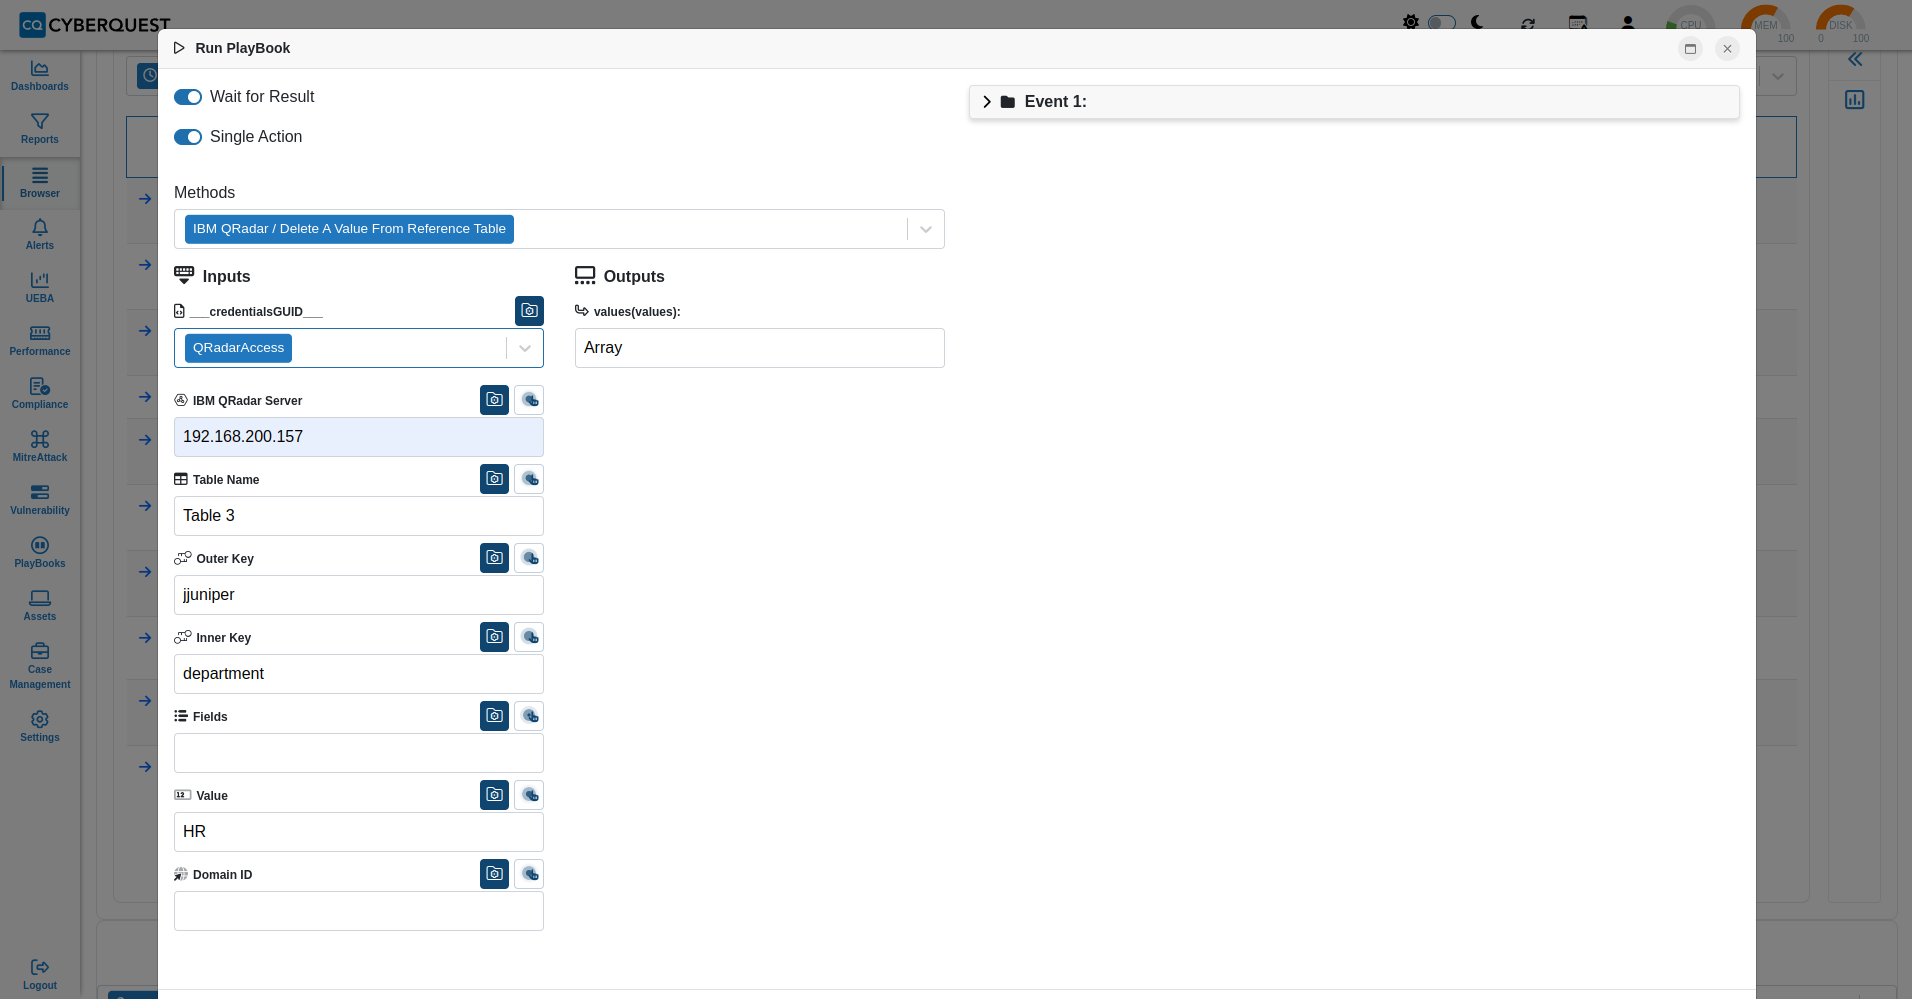Toggle the light/dark theme switch
1912x999 pixels.
[1441, 22]
